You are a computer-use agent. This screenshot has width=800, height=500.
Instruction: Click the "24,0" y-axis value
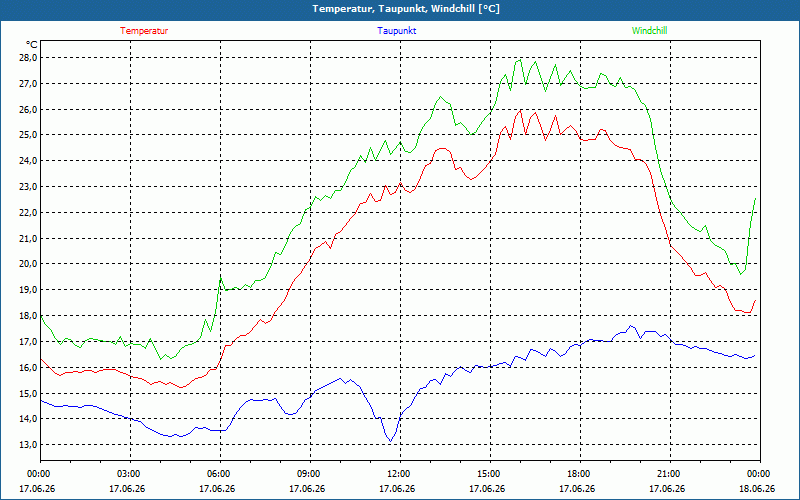29,161
